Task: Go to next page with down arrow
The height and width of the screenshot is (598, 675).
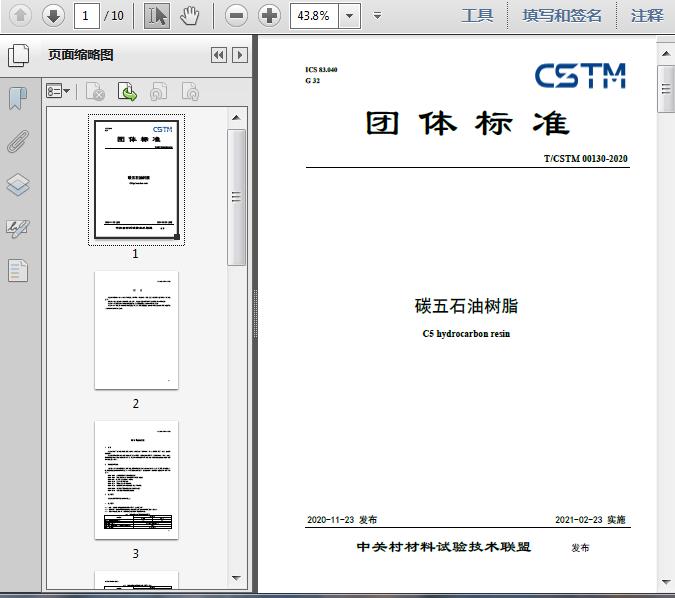Action: 53,16
